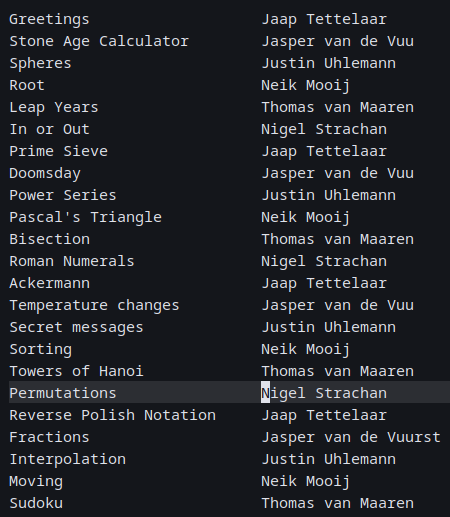Click the Prime Sieve entry
This screenshot has width=450, height=517.
point(58,152)
